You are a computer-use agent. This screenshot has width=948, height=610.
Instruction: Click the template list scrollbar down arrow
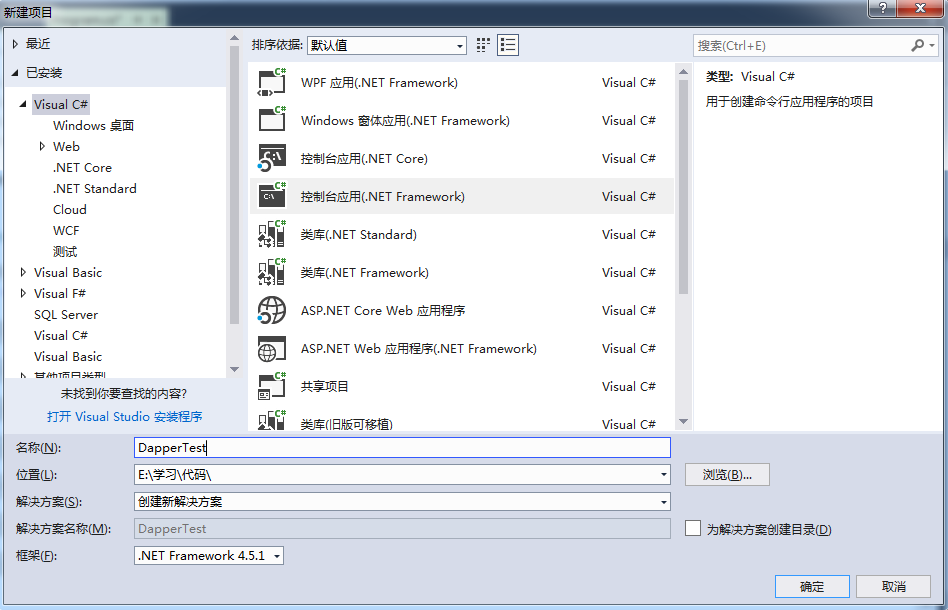(684, 421)
